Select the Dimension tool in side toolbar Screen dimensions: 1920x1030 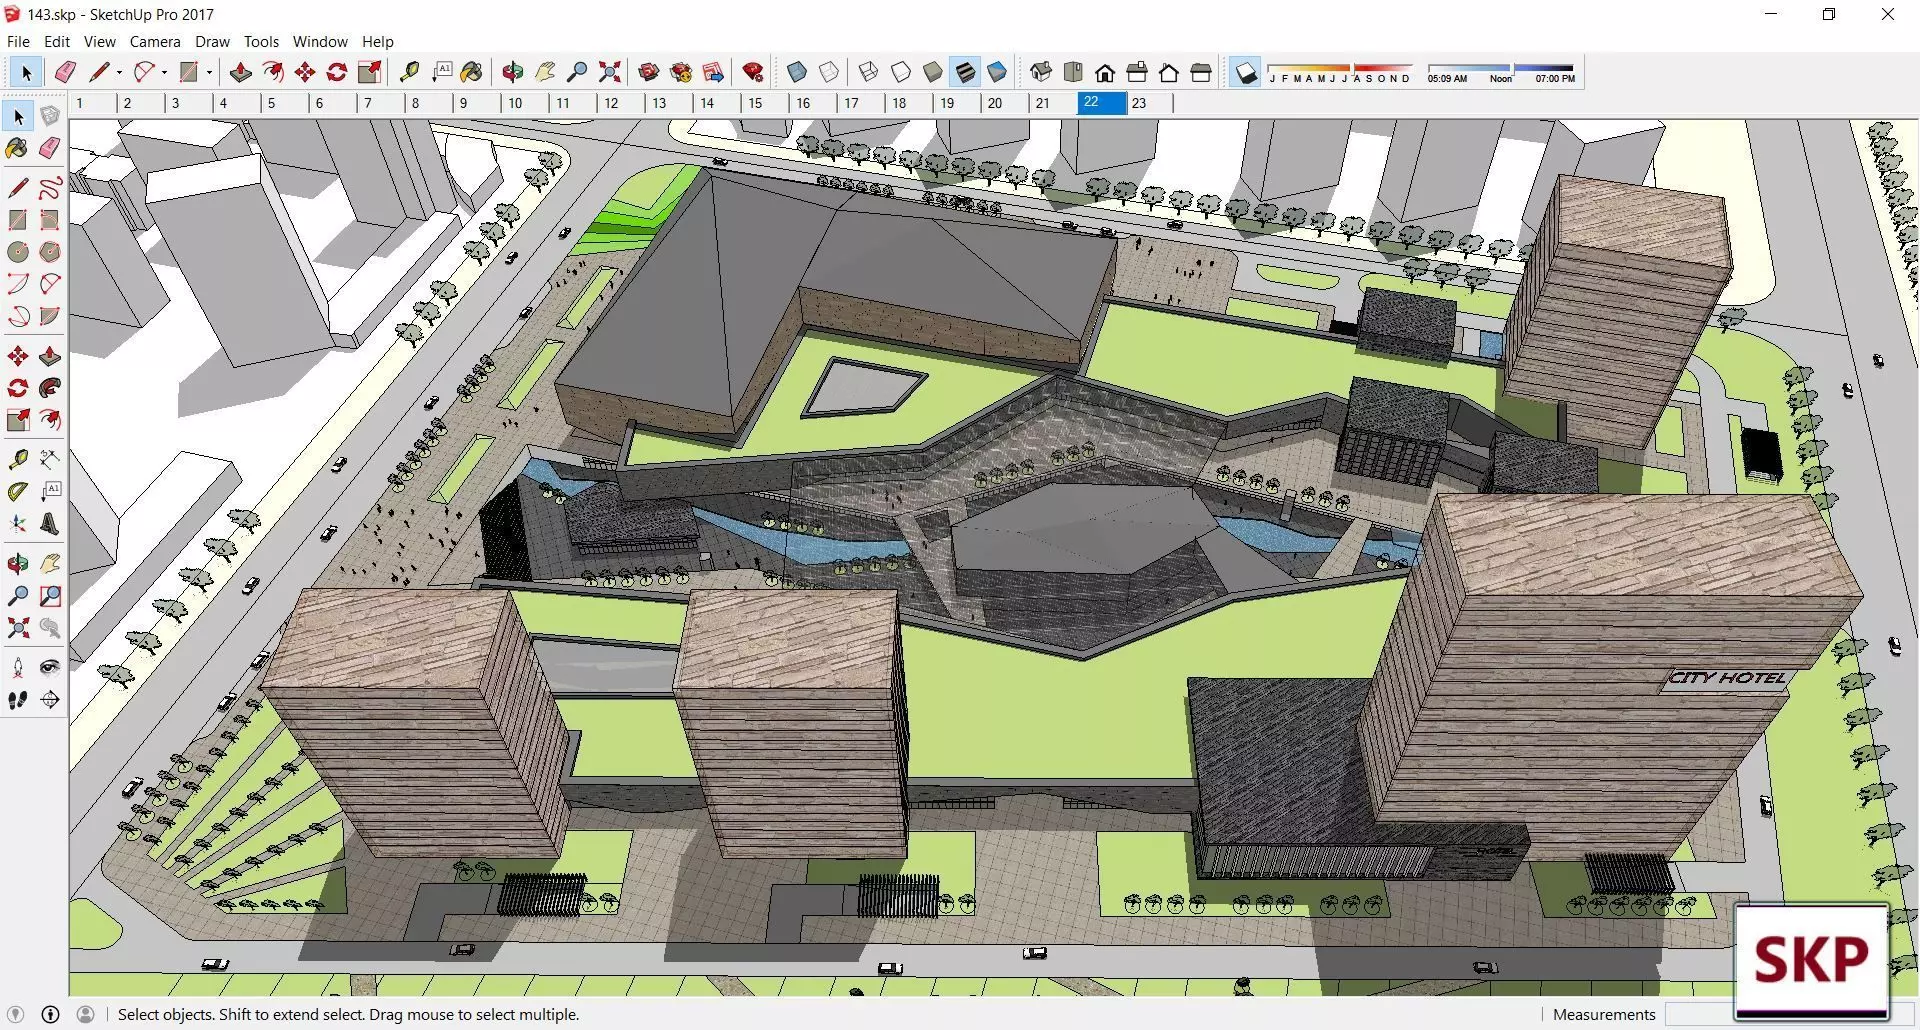click(x=49, y=460)
